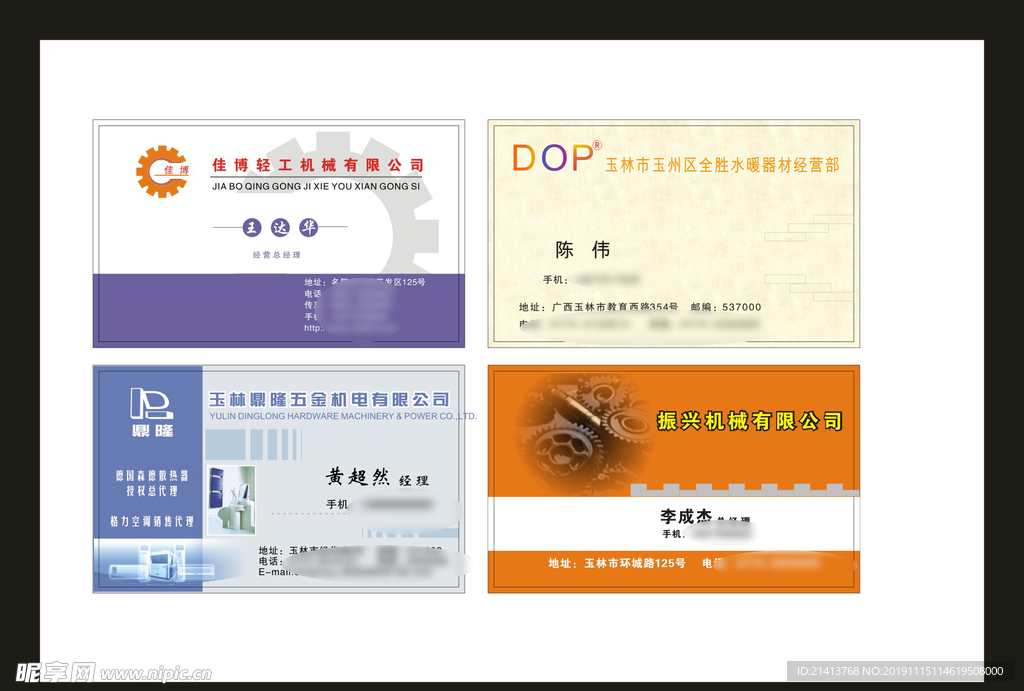Screen dimensions: 1024x691
Task: Click the 佳博轻工机械有限公司 company title
Action: click(318, 165)
